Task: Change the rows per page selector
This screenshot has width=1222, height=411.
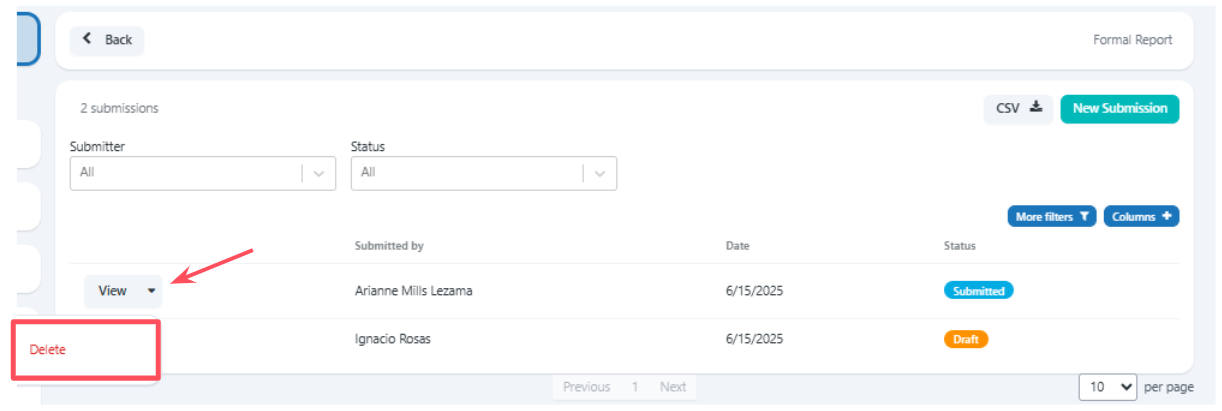Action: pyautogui.click(x=1108, y=386)
